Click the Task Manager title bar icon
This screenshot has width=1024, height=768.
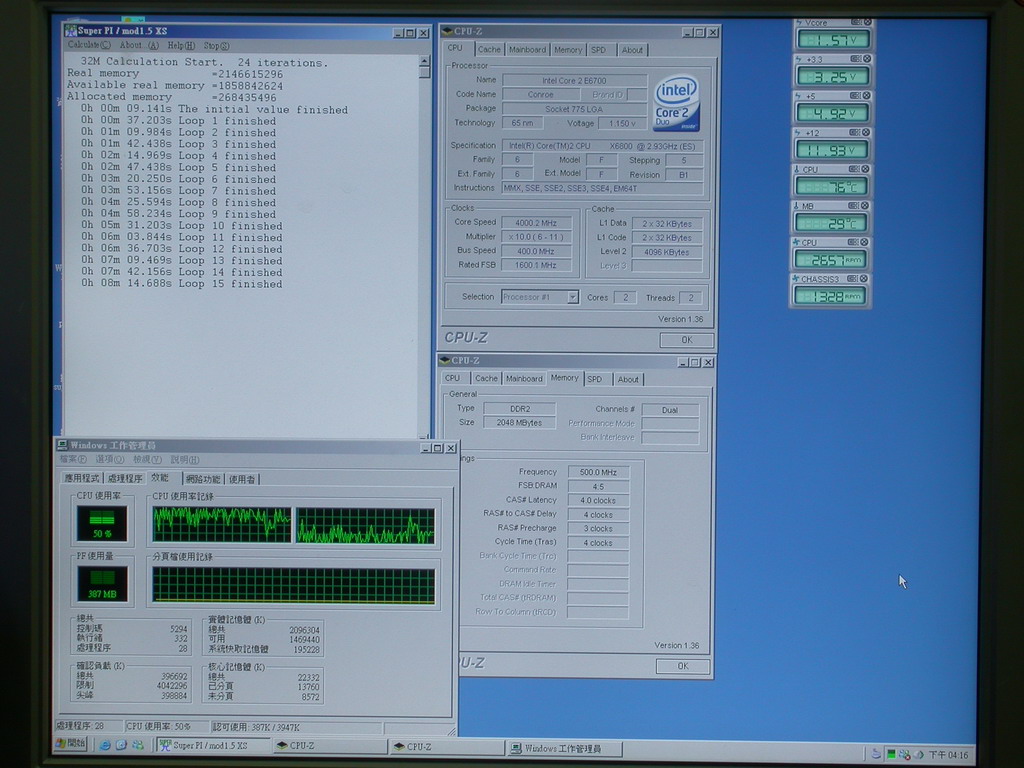63,445
